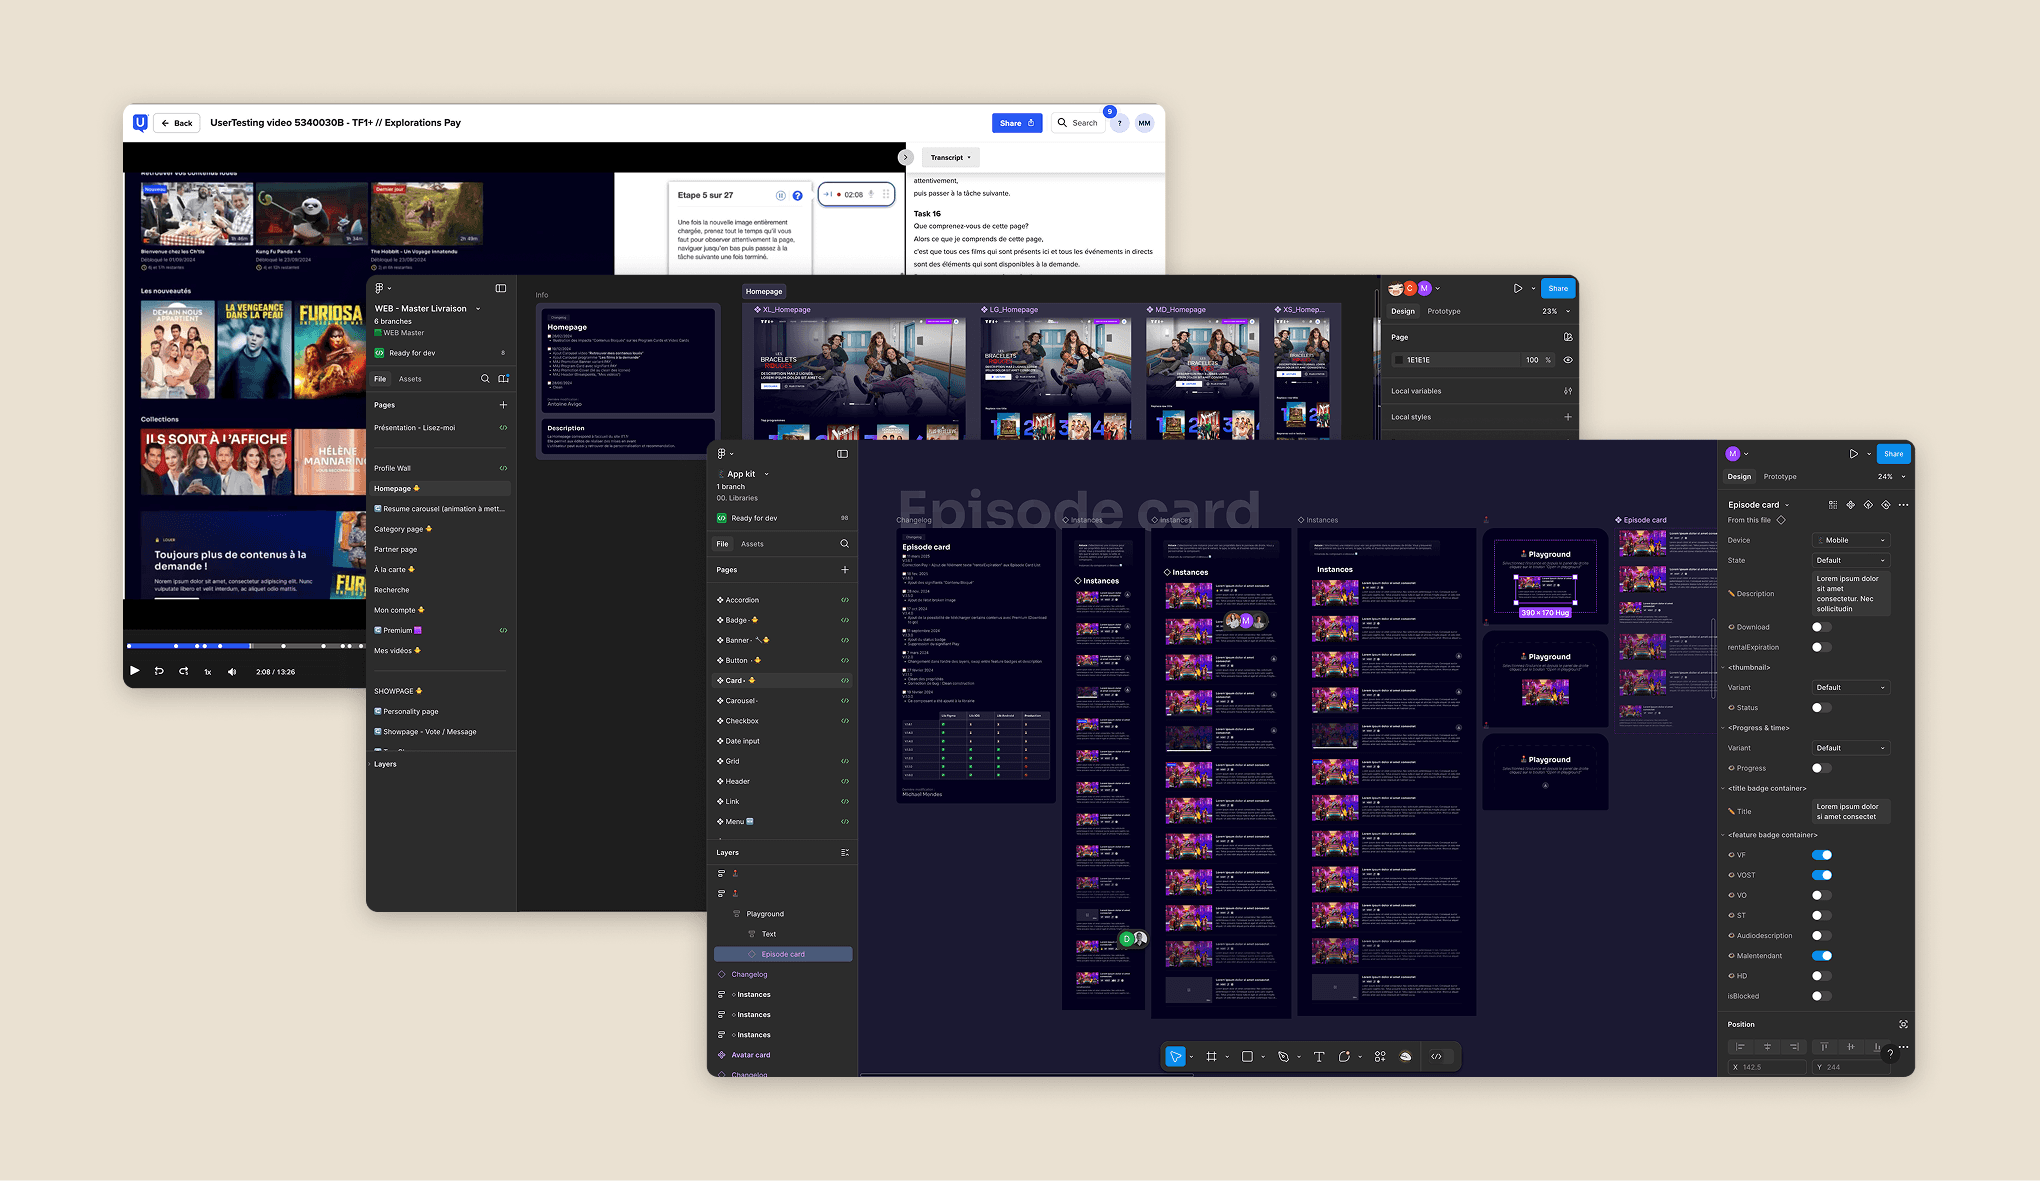
Task: Open the Device Mobile dropdown
Action: [x=1851, y=540]
